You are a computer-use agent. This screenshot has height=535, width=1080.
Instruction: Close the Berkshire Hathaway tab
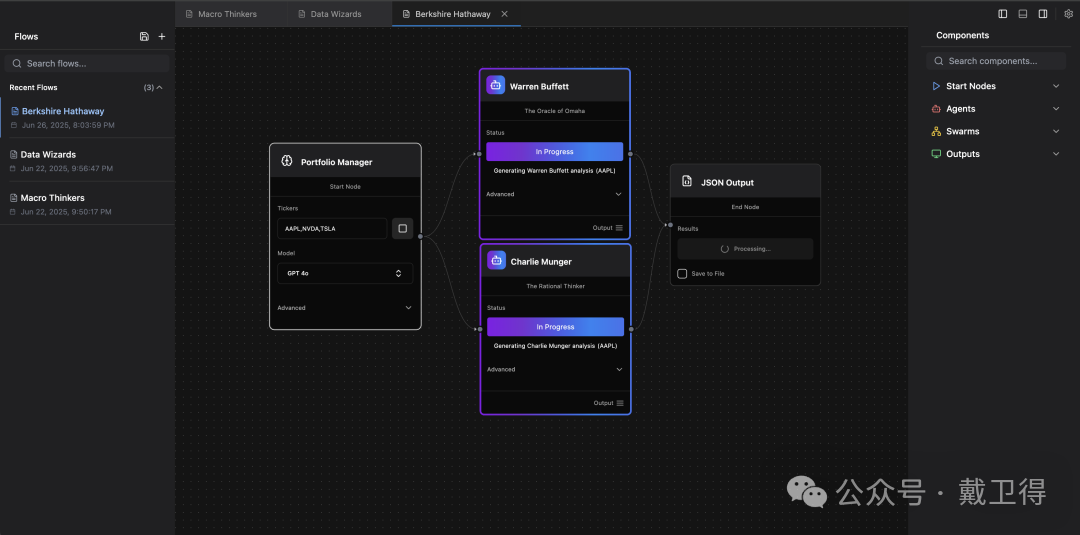click(504, 14)
